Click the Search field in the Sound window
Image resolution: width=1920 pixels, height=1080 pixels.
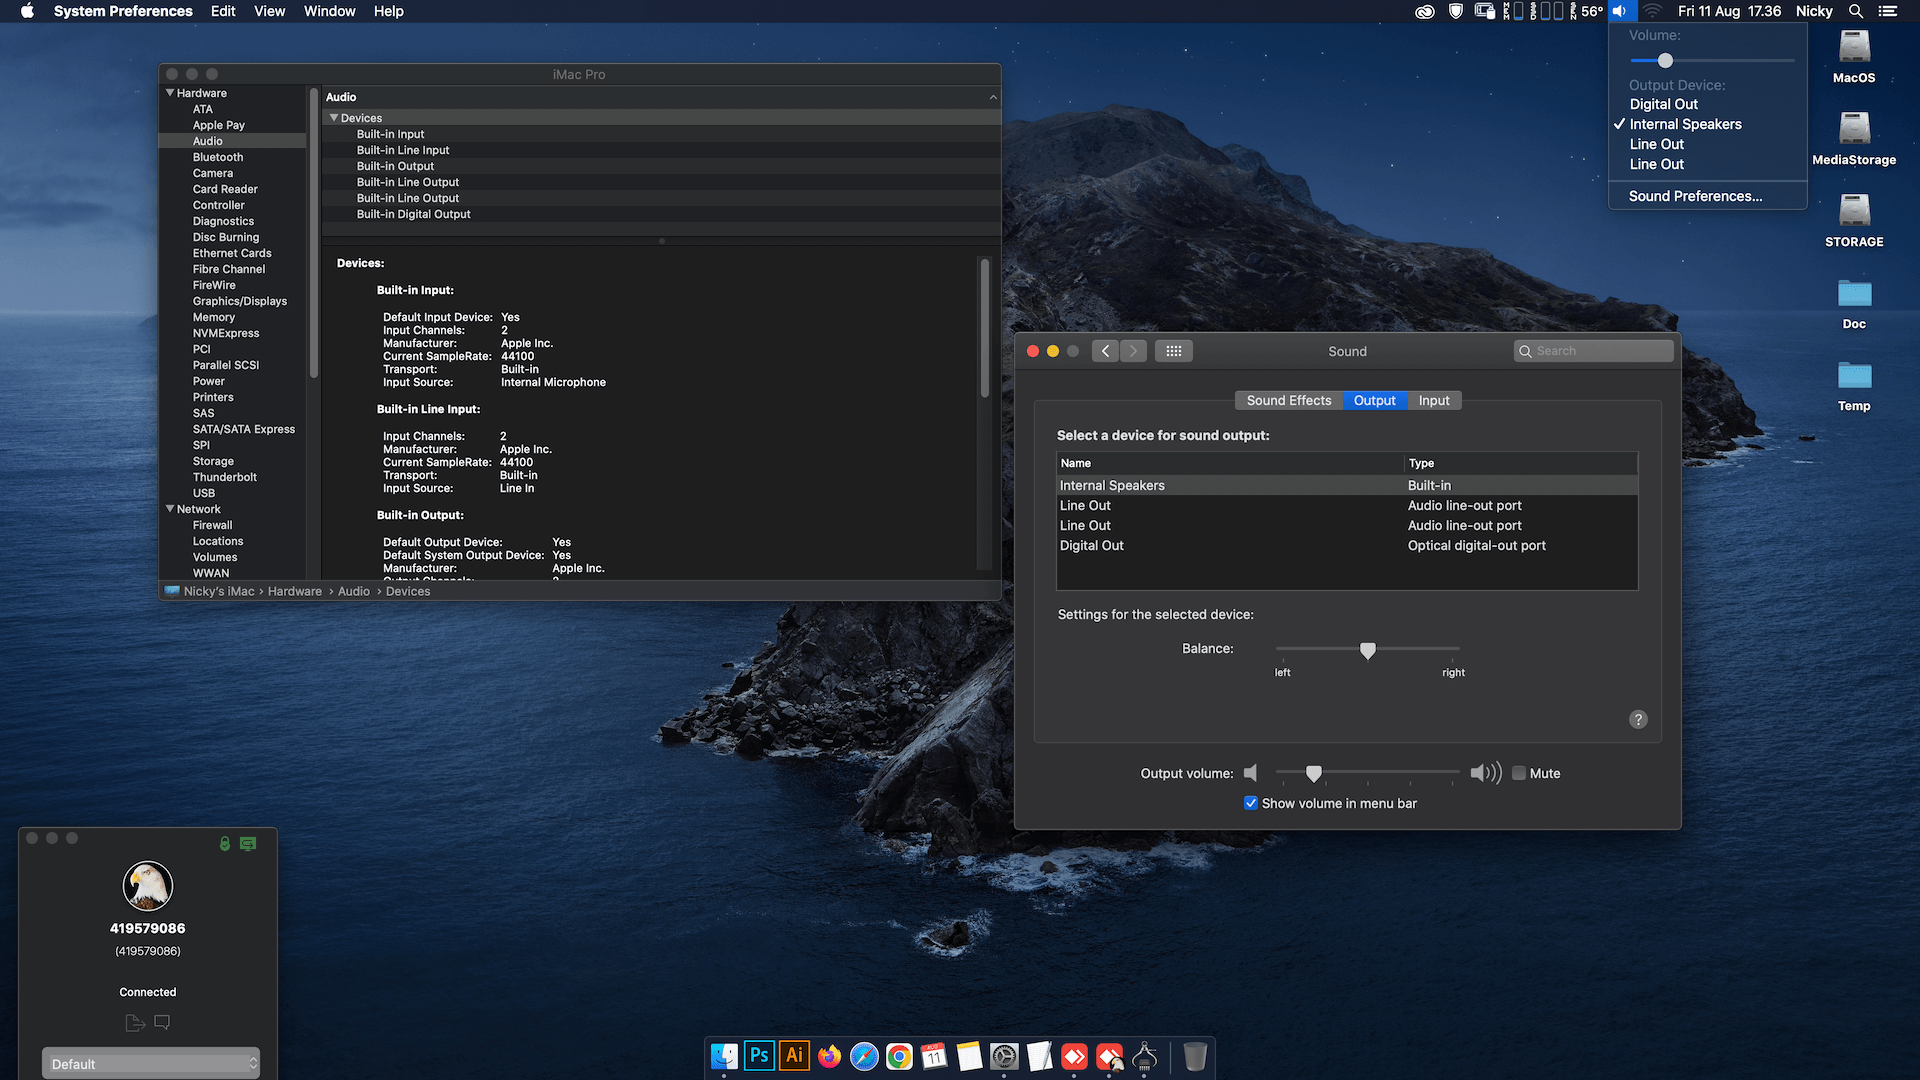[1593, 351]
